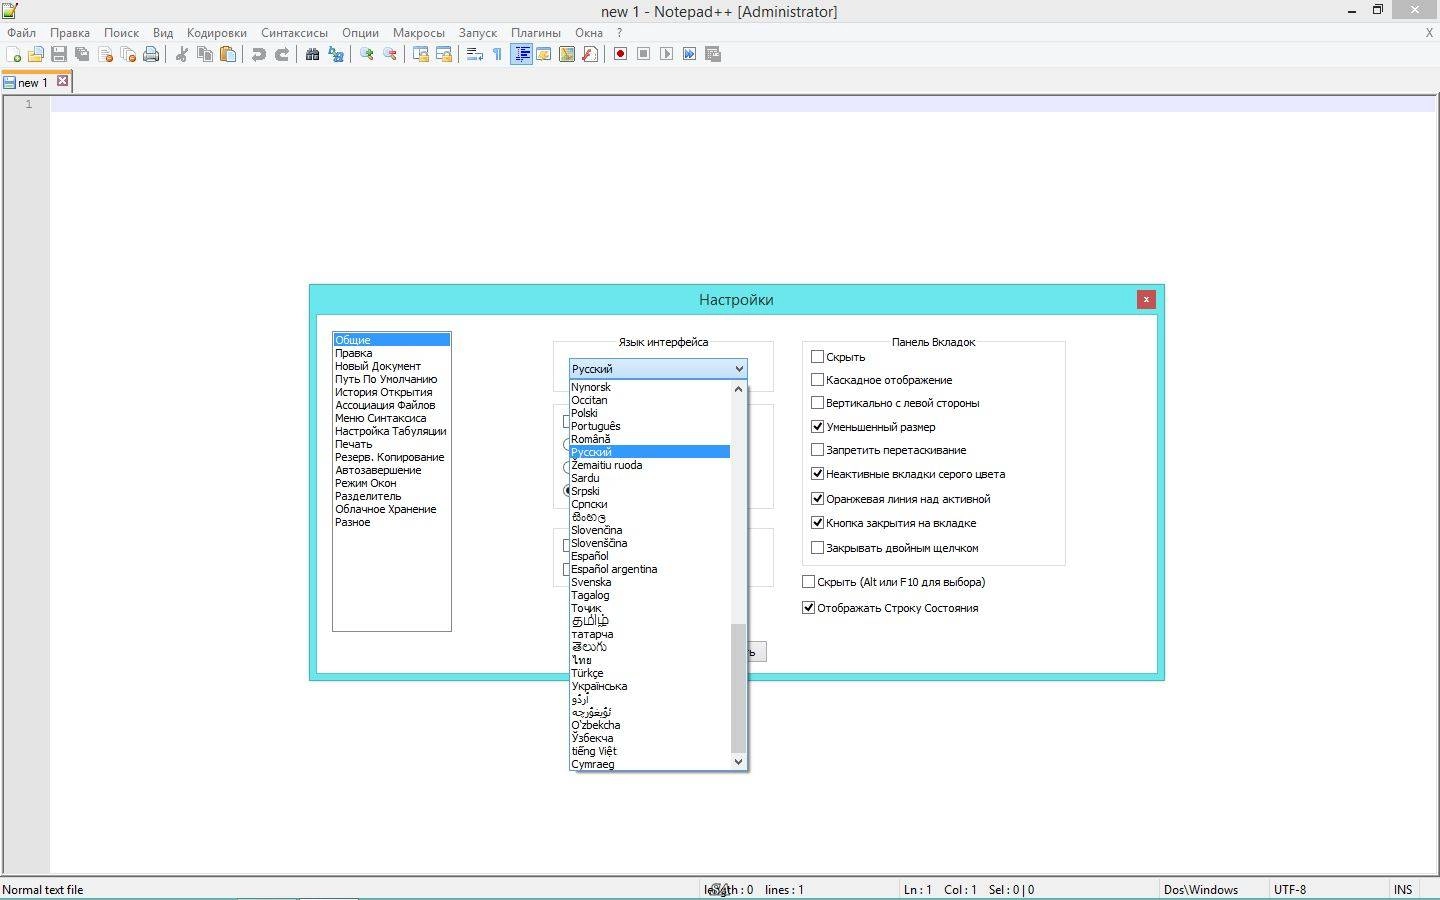Open the Кодировки menu
Viewport: 1440px width, 900px height.
[216, 32]
